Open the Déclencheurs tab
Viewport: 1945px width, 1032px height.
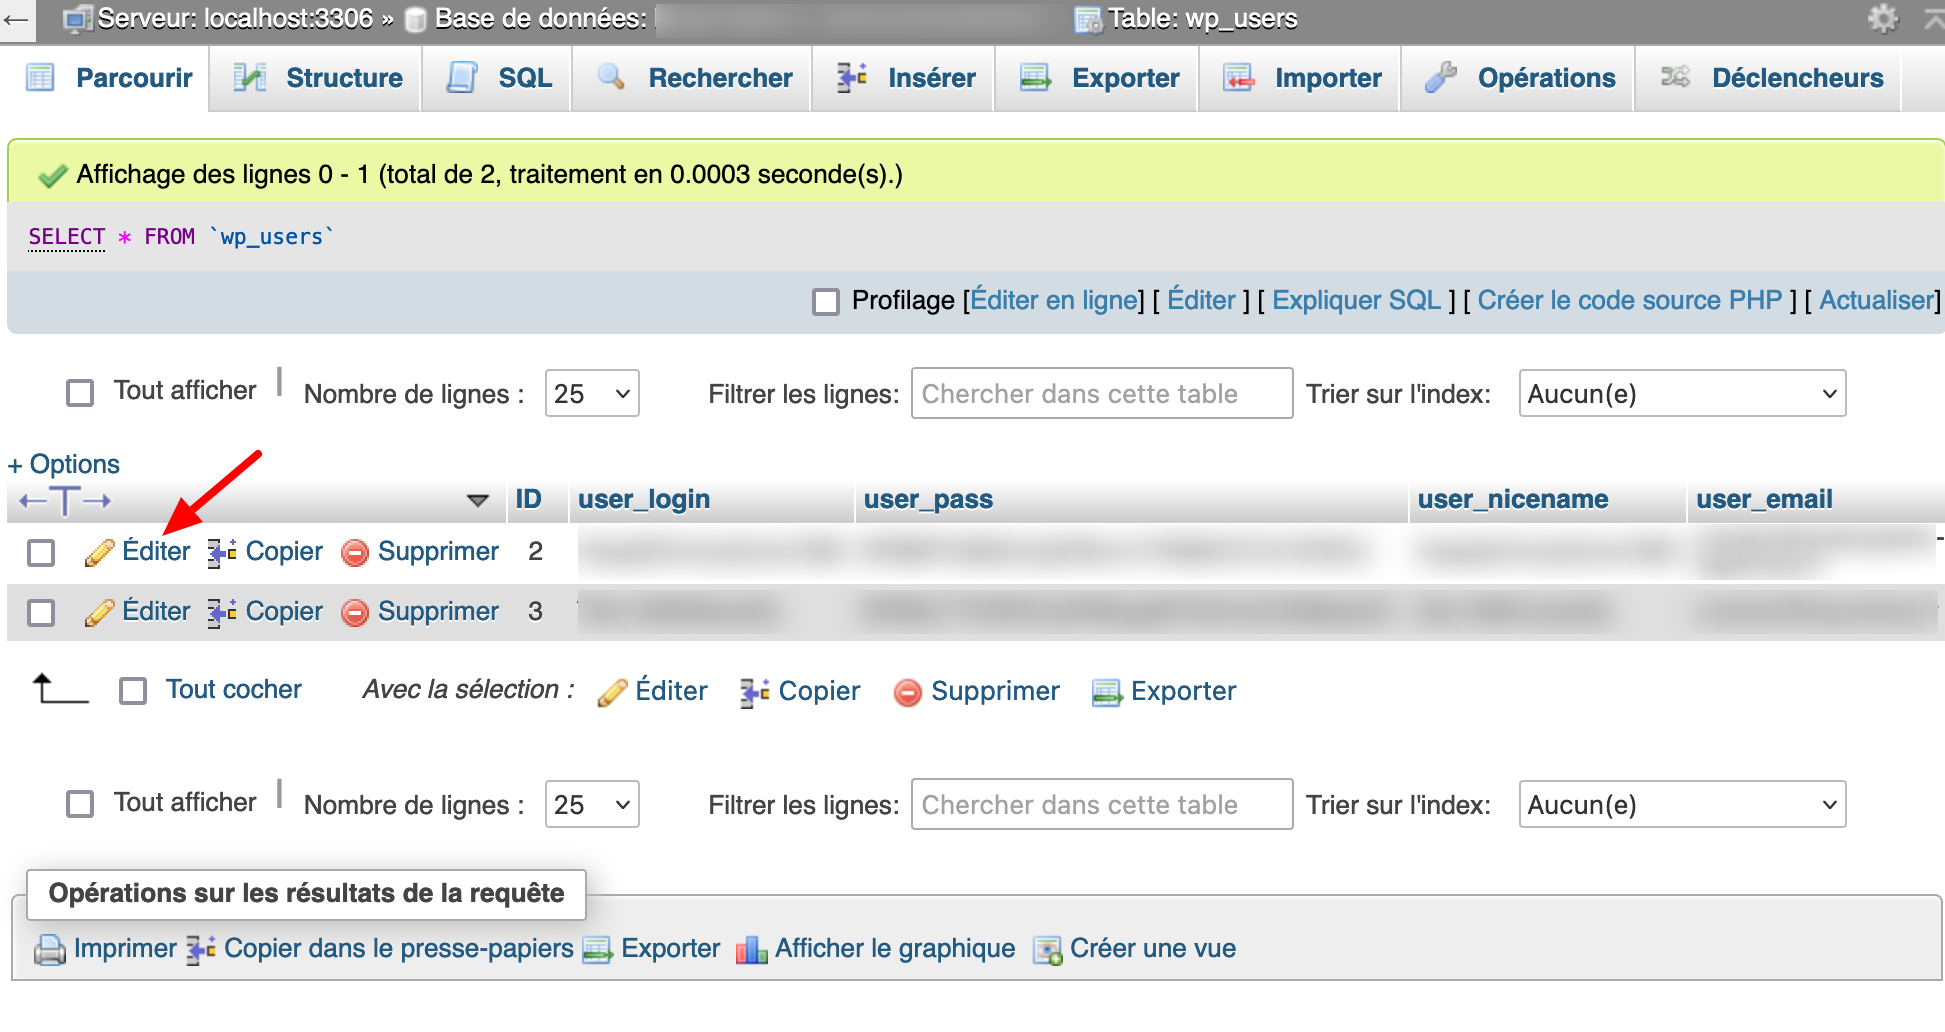click(1770, 78)
